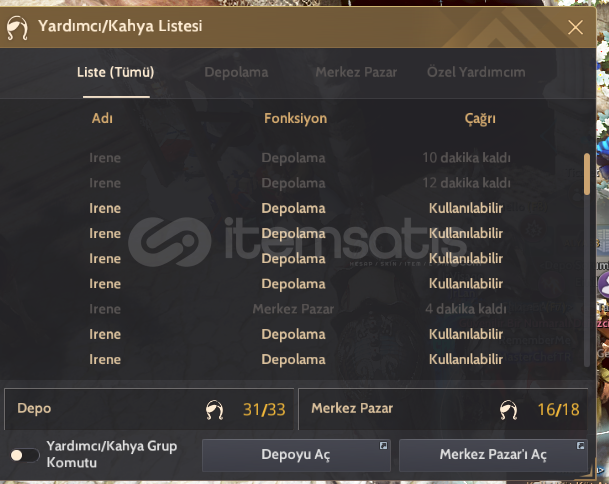Screen dimensions: 609x484
Task: Click the Adı column header
Action: tap(102, 118)
